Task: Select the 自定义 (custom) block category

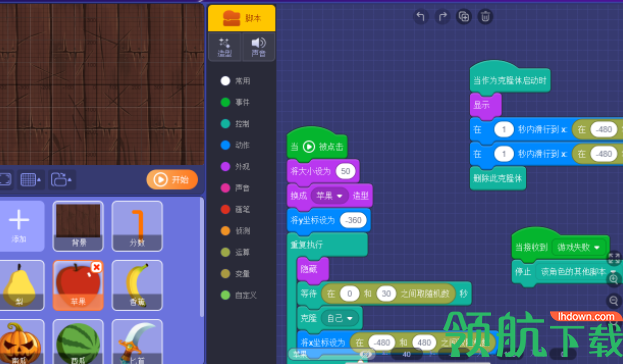Action: 239,295
